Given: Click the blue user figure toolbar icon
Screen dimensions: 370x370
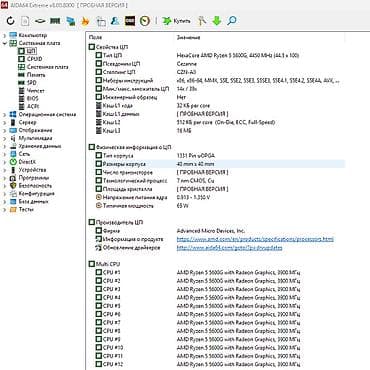Looking at the screenshot, I should tap(115, 21).
